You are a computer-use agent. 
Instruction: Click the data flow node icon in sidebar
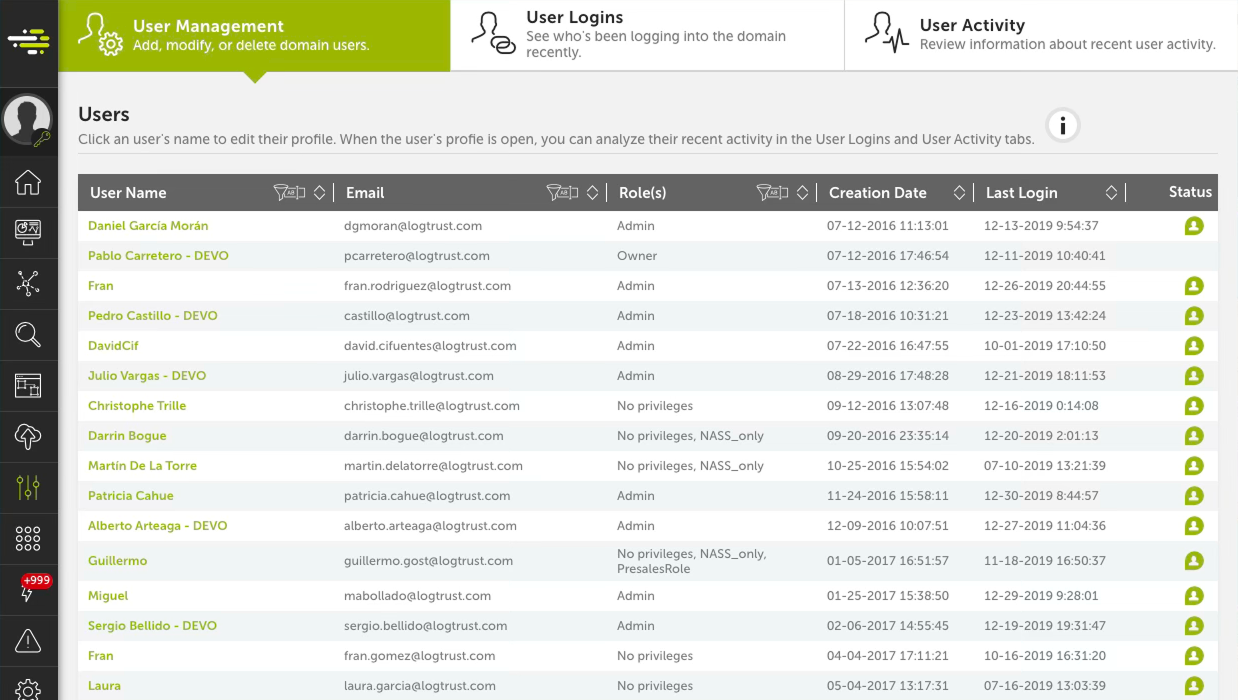pos(29,284)
